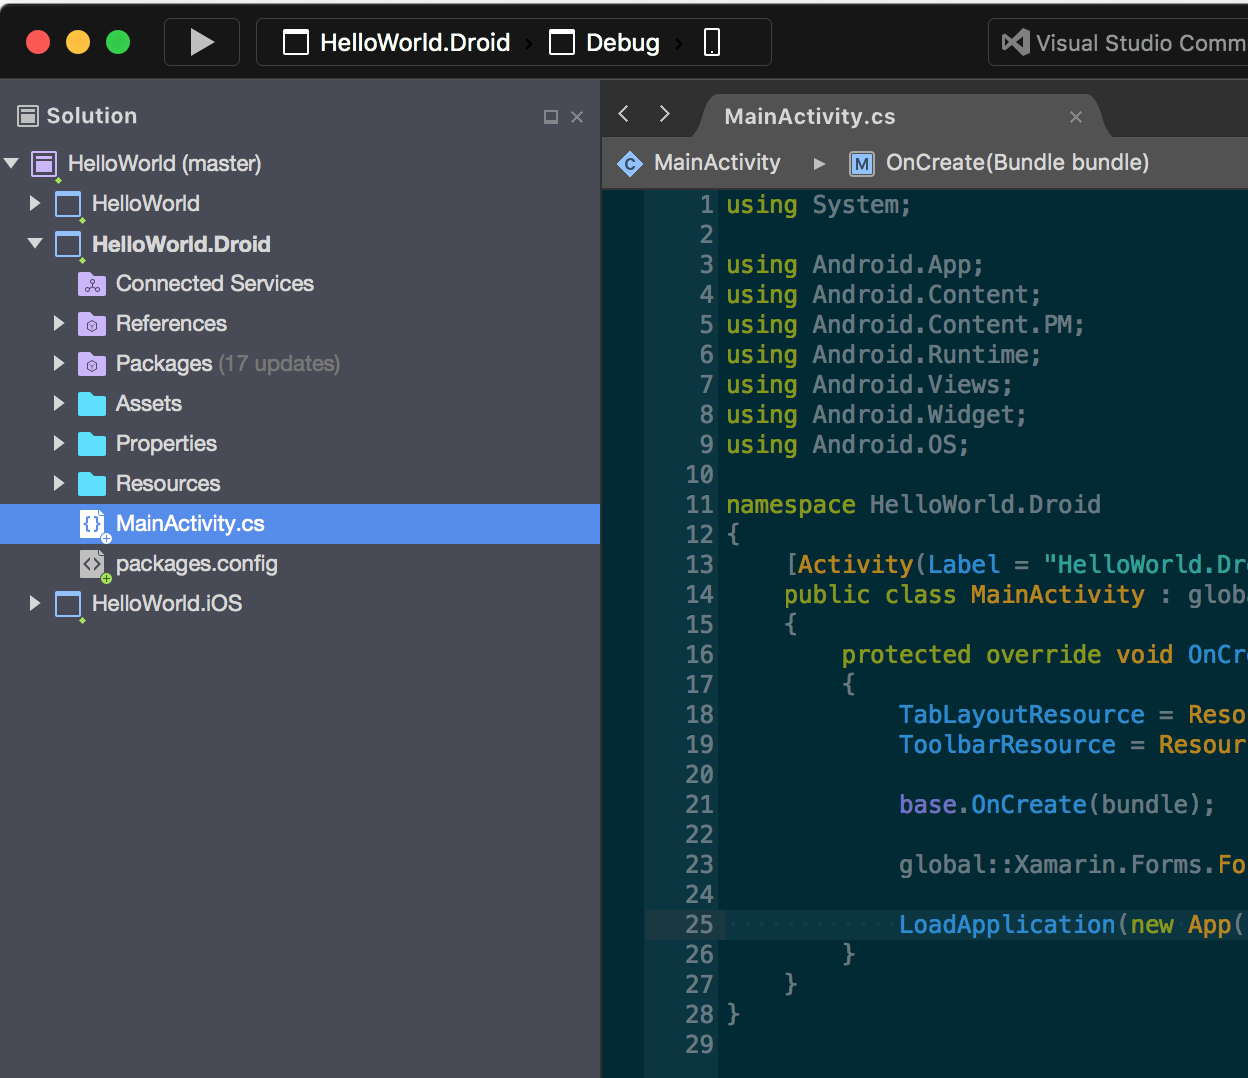
Task: Click the packages.config file icon
Action: pos(92,563)
